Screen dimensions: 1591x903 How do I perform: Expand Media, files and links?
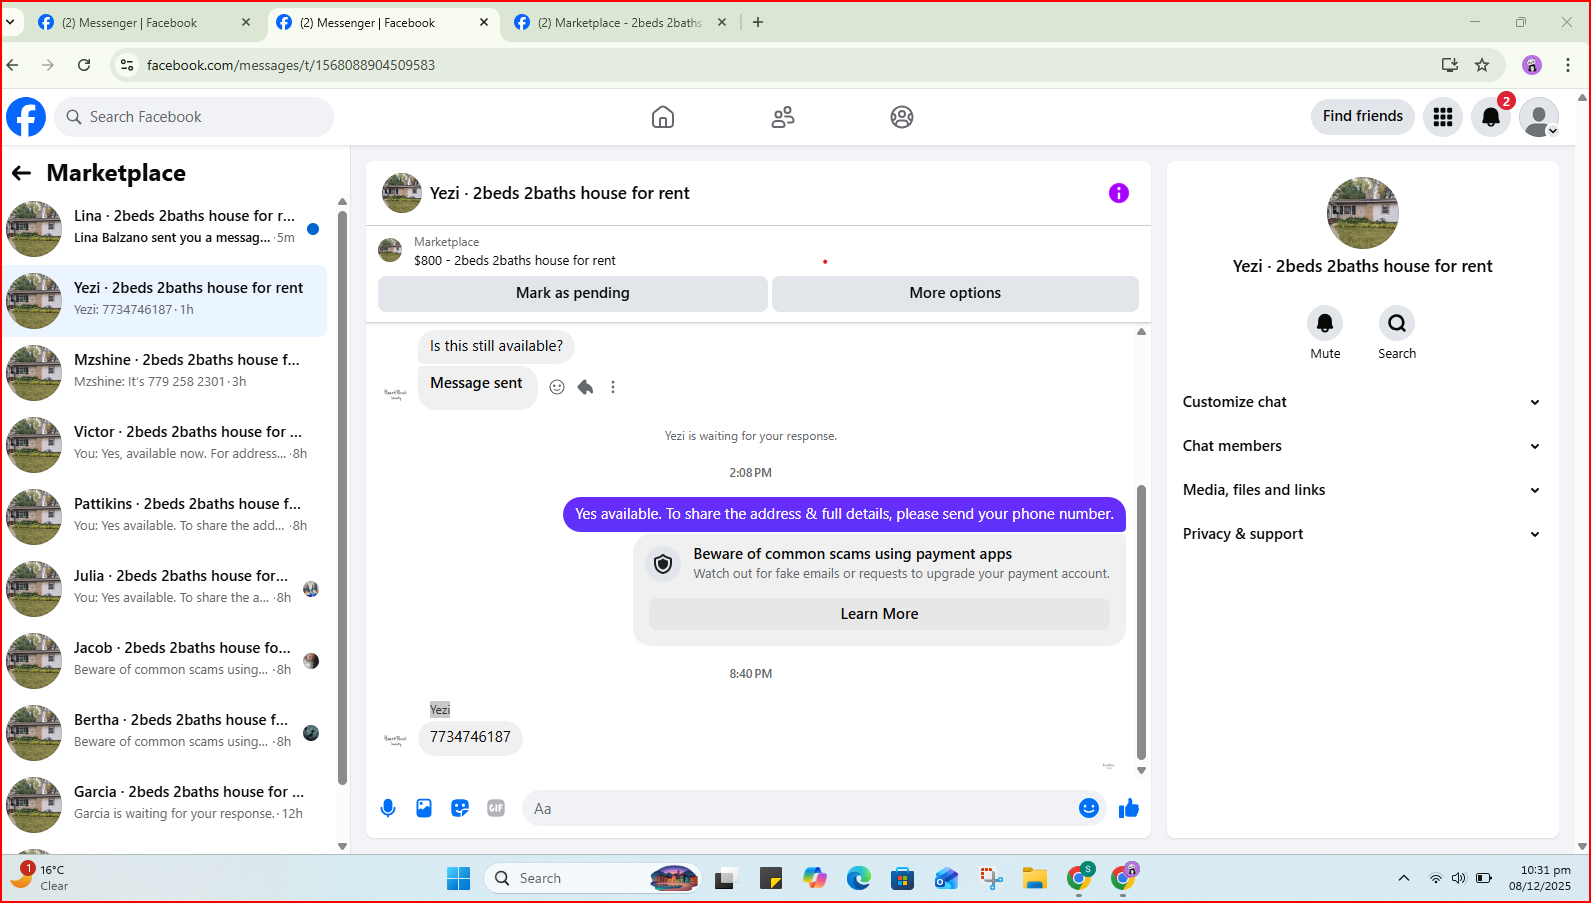click(1361, 490)
